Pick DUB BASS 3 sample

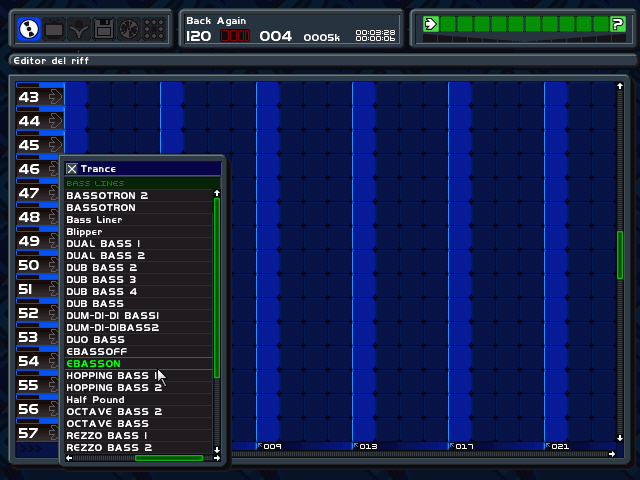click(x=138, y=280)
